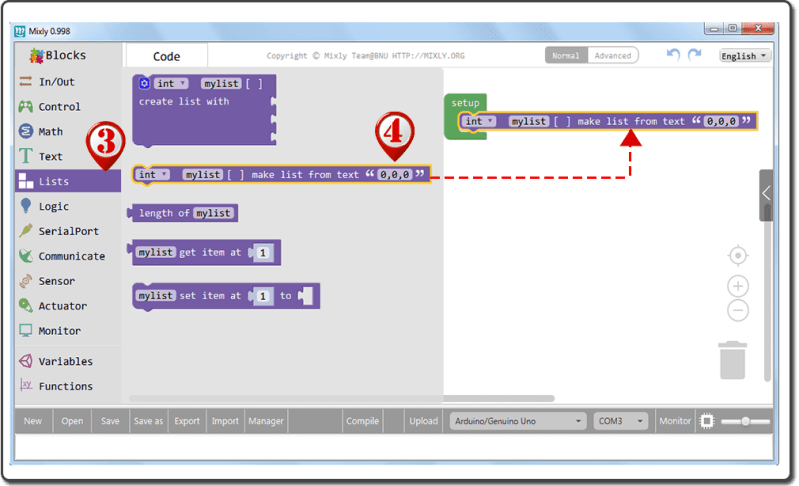
Task: Click the undo arrow icon
Action: coord(673,55)
